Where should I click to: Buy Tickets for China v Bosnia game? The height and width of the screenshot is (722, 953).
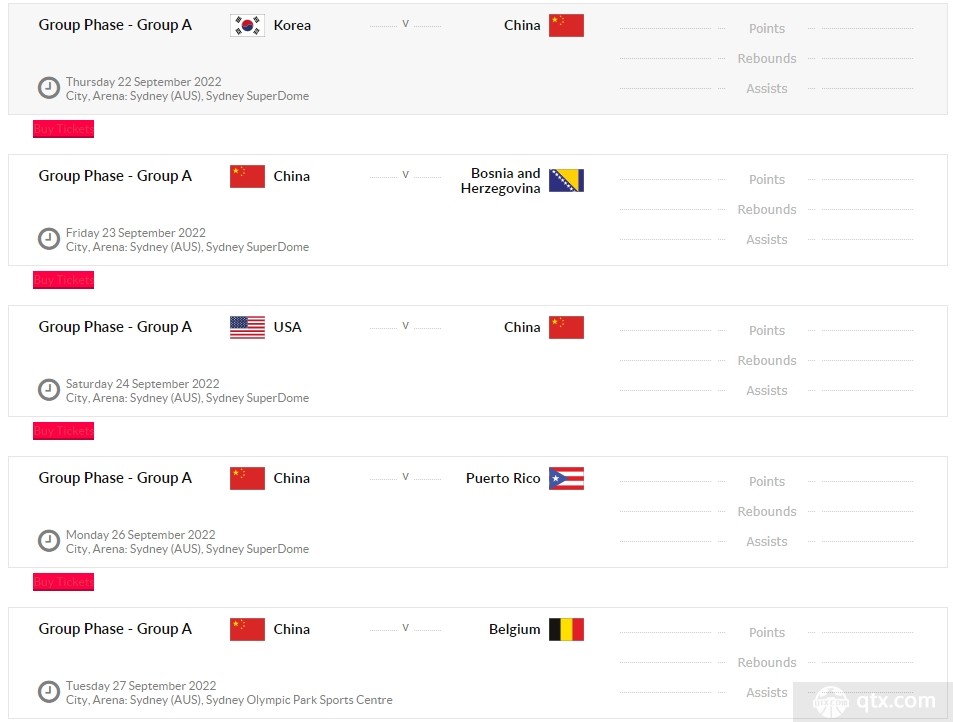coord(63,280)
